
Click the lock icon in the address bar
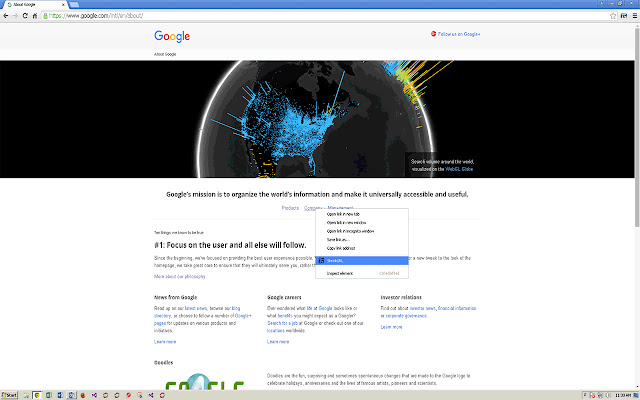pyautogui.click(x=45, y=16)
